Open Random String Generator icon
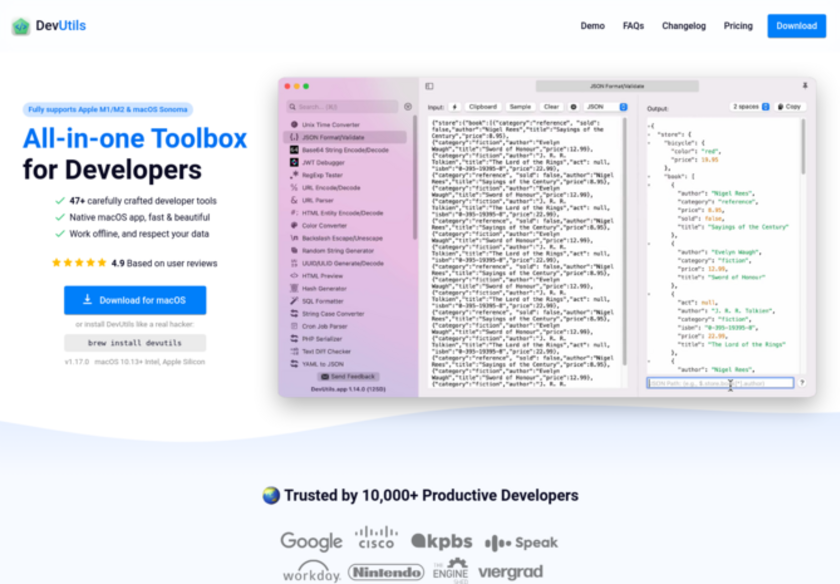This screenshot has width=840, height=584. click(294, 250)
